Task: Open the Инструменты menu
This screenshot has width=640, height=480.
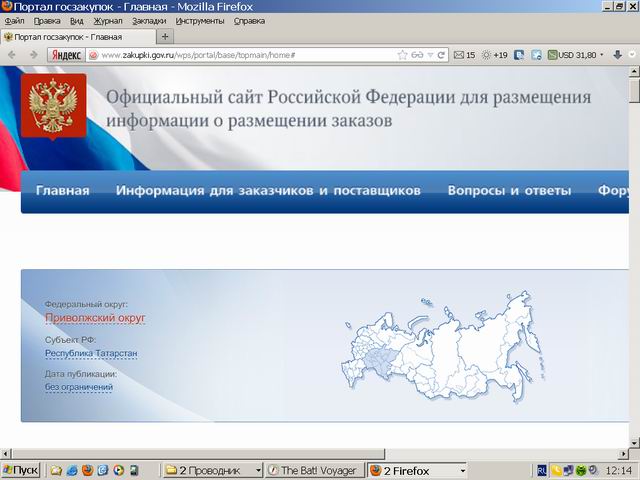Action: [x=200, y=20]
